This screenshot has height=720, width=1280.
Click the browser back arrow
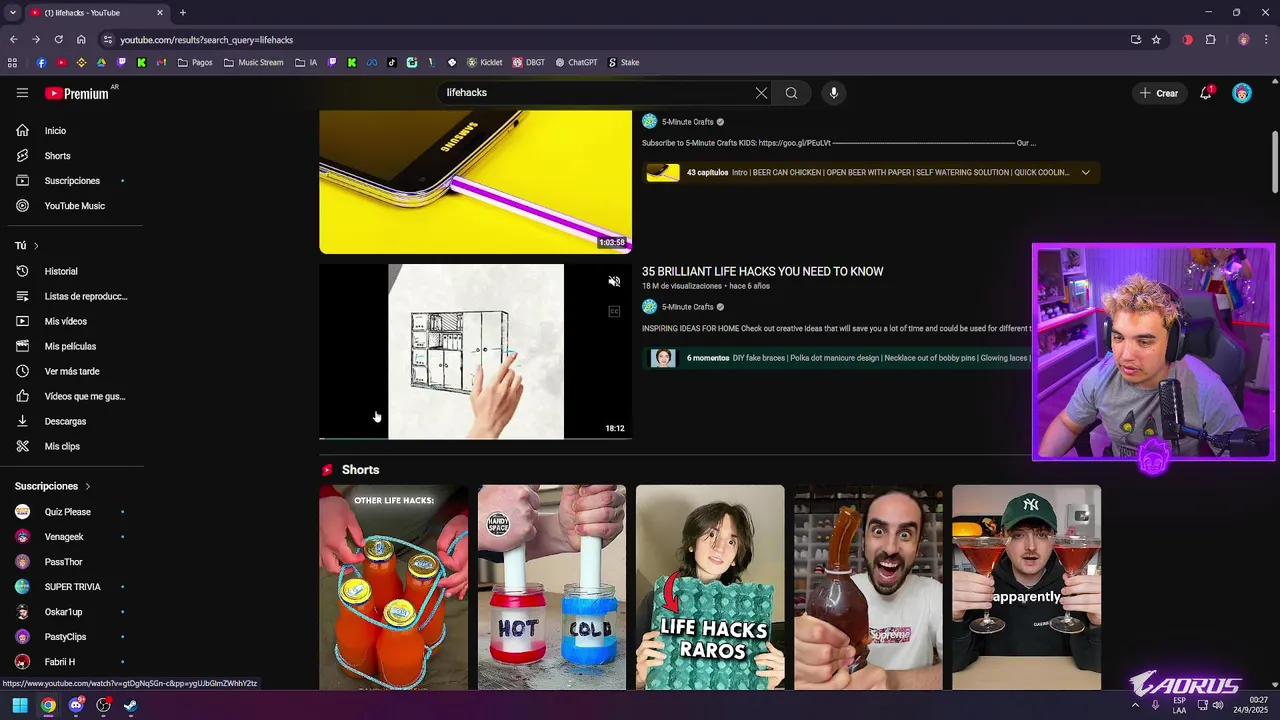pyautogui.click(x=13, y=40)
